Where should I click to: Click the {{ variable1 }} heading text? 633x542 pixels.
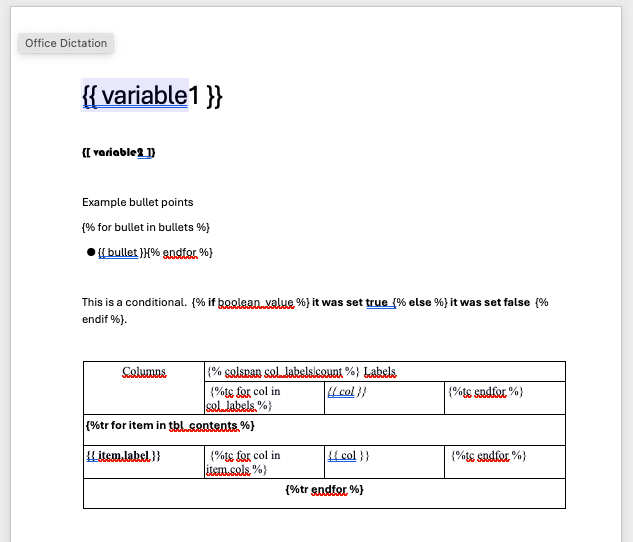point(152,95)
